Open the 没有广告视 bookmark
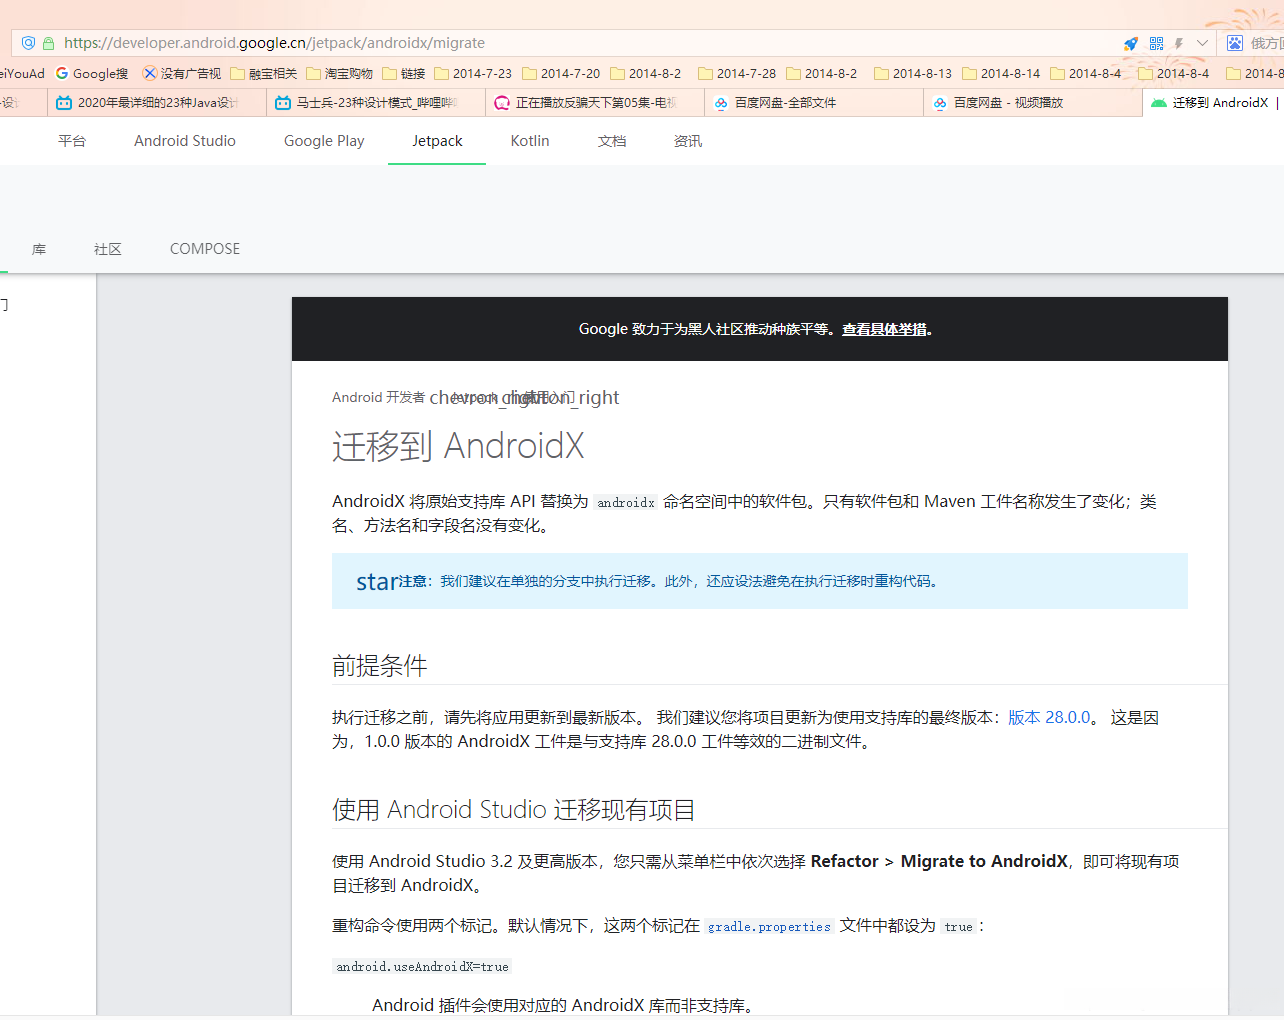This screenshot has width=1284, height=1020. 182,73
